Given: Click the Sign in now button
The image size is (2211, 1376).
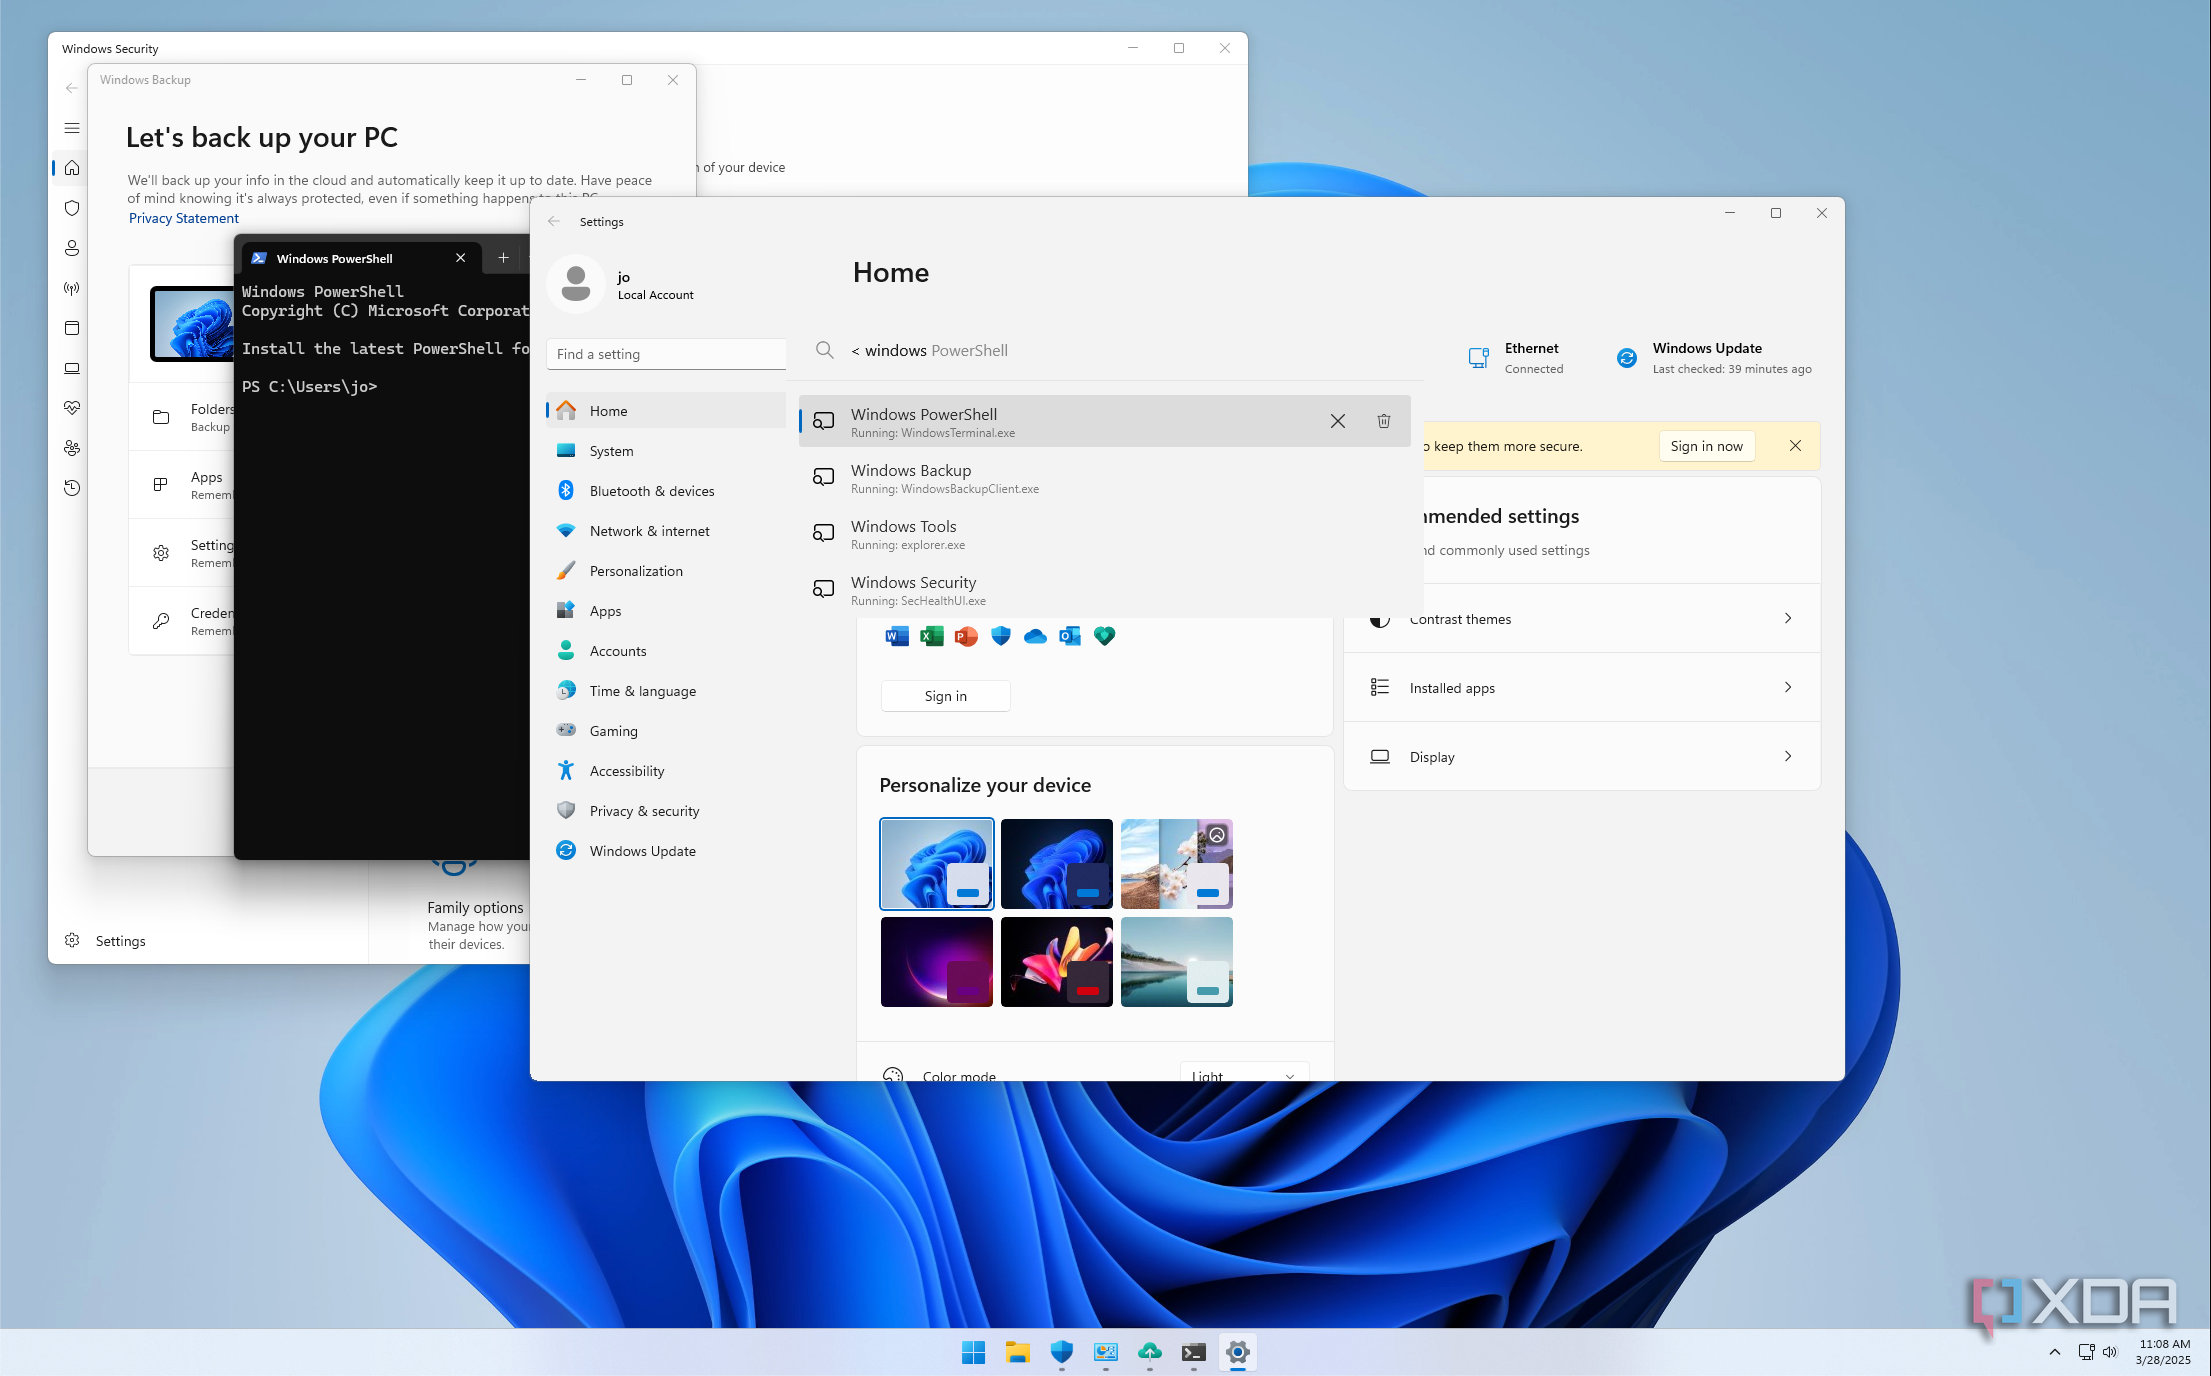Looking at the screenshot, I should tap(1706, 446).
